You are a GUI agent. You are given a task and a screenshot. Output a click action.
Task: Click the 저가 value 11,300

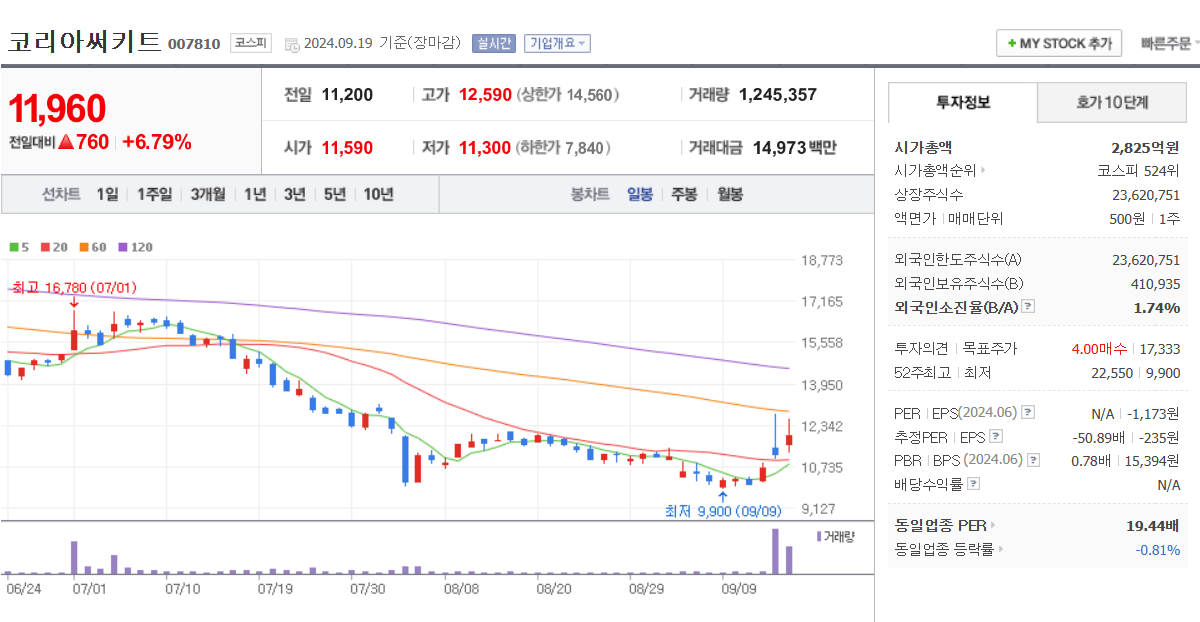click(x=484, y=148)
